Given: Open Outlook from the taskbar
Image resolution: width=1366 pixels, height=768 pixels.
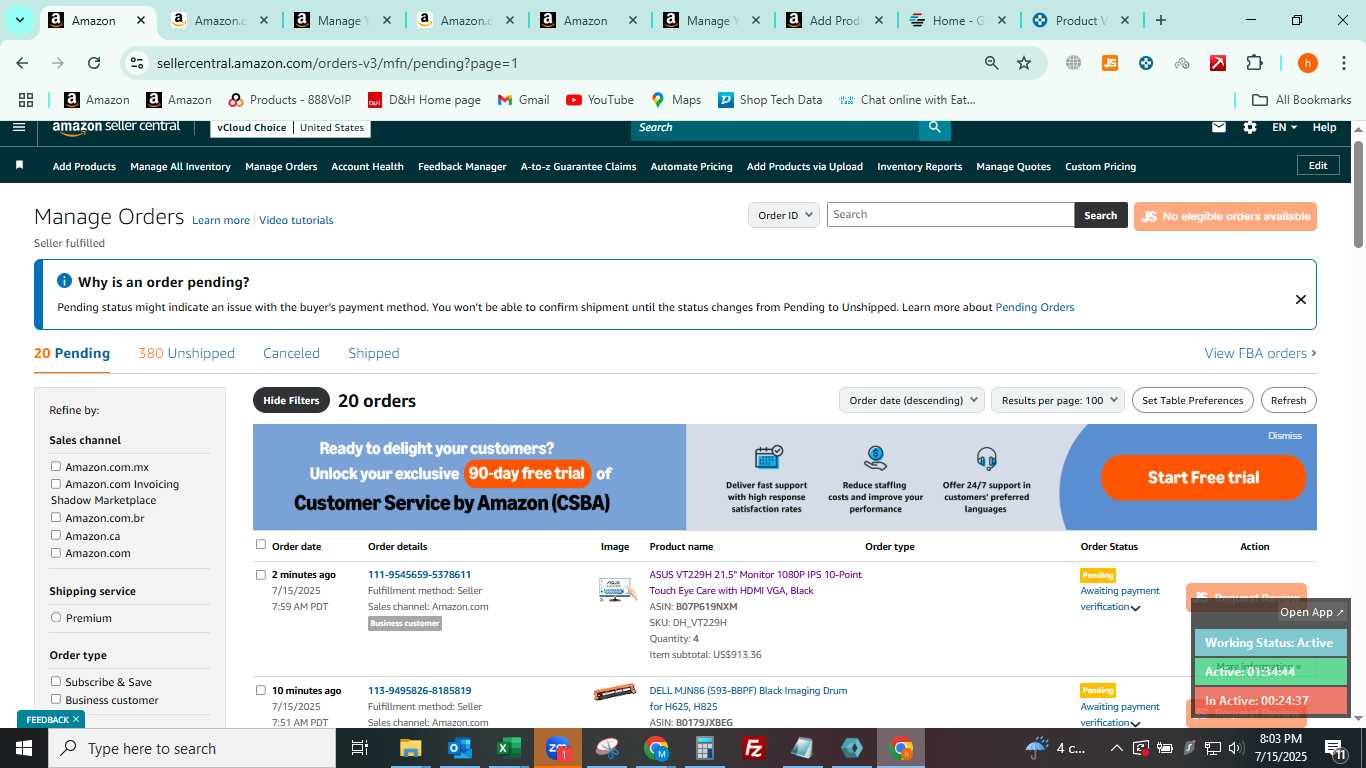Looking at the screenshot, I should 460,748.
